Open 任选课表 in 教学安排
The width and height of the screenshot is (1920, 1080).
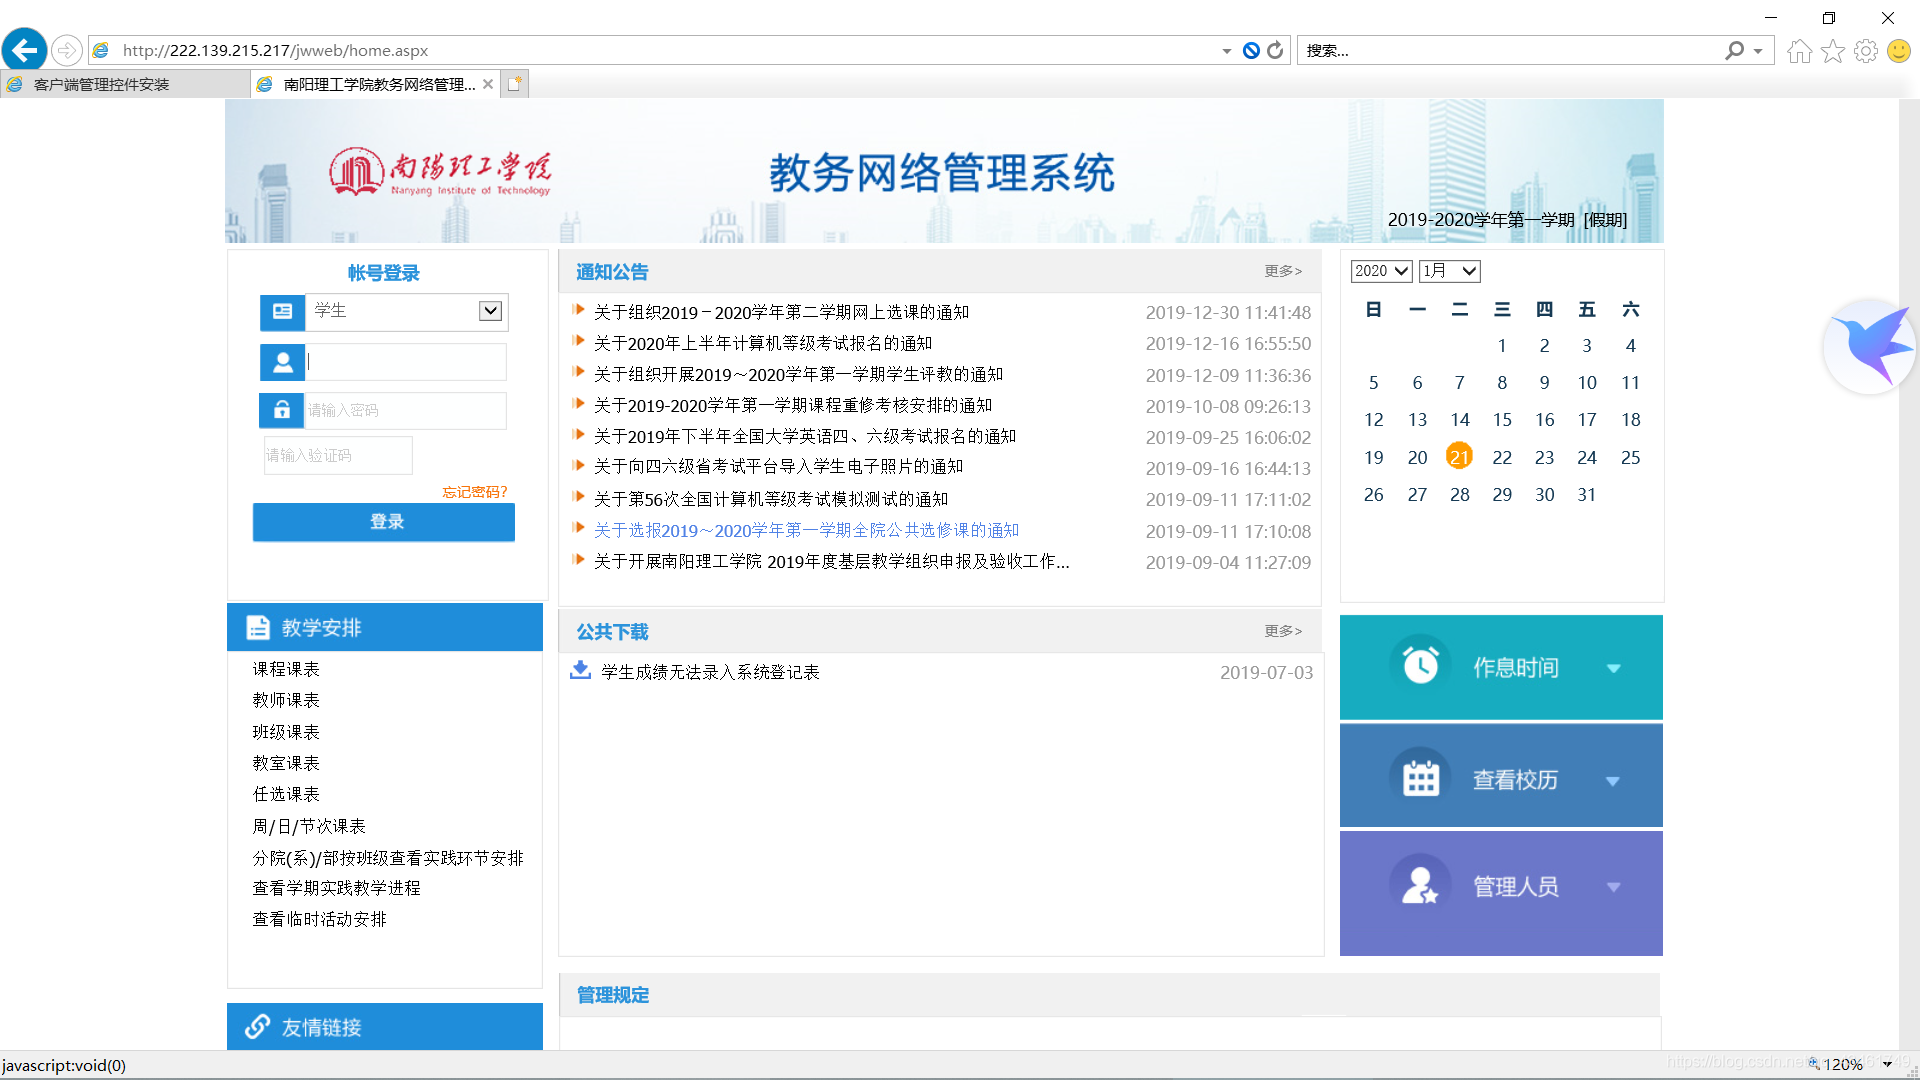pyautogui.click(x=286, y=794)
